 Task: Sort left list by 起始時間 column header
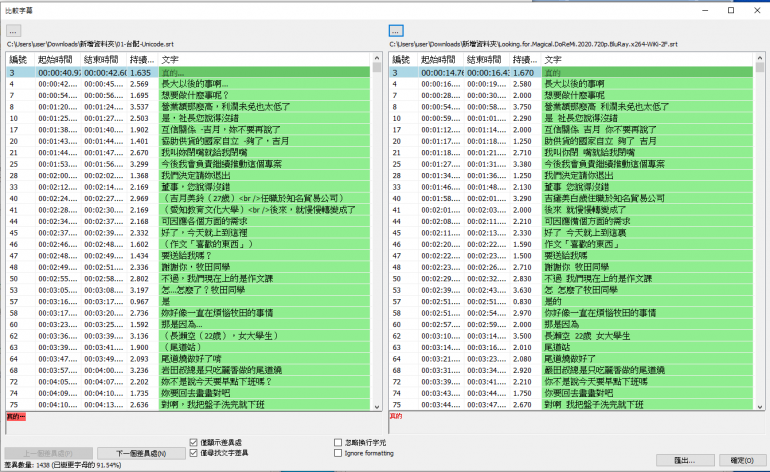tap(58, 59)
